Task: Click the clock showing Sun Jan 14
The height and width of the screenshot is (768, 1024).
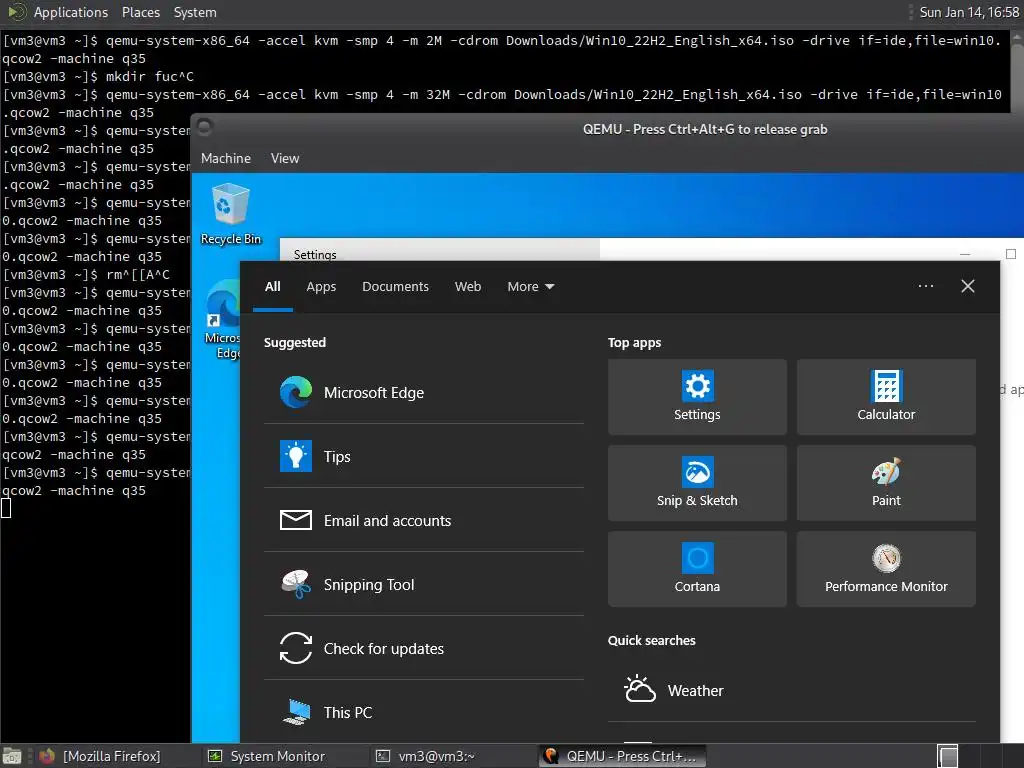Action: point(968,12)
